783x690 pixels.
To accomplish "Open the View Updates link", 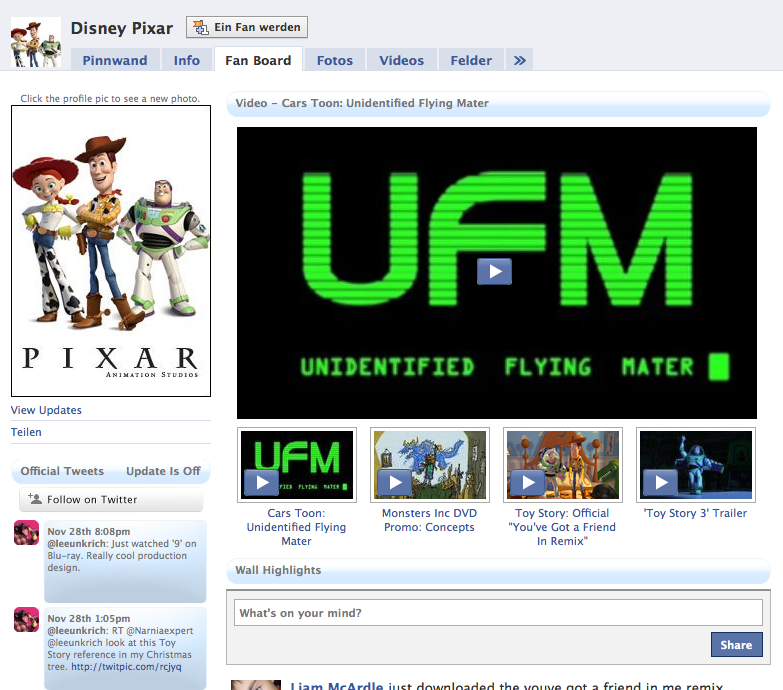I will [x=47, y=410].
